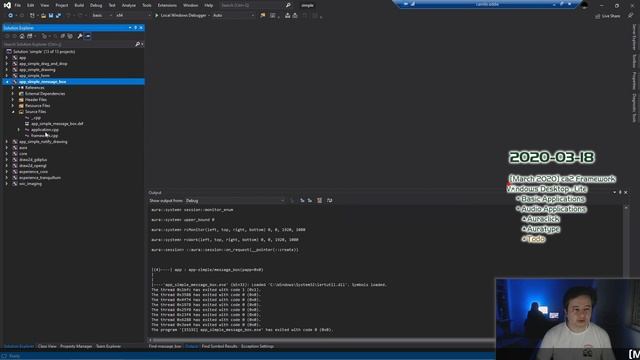640x360 pixels.
Task: Select the Solution 'simple' root node
Action: click(44, 52)
